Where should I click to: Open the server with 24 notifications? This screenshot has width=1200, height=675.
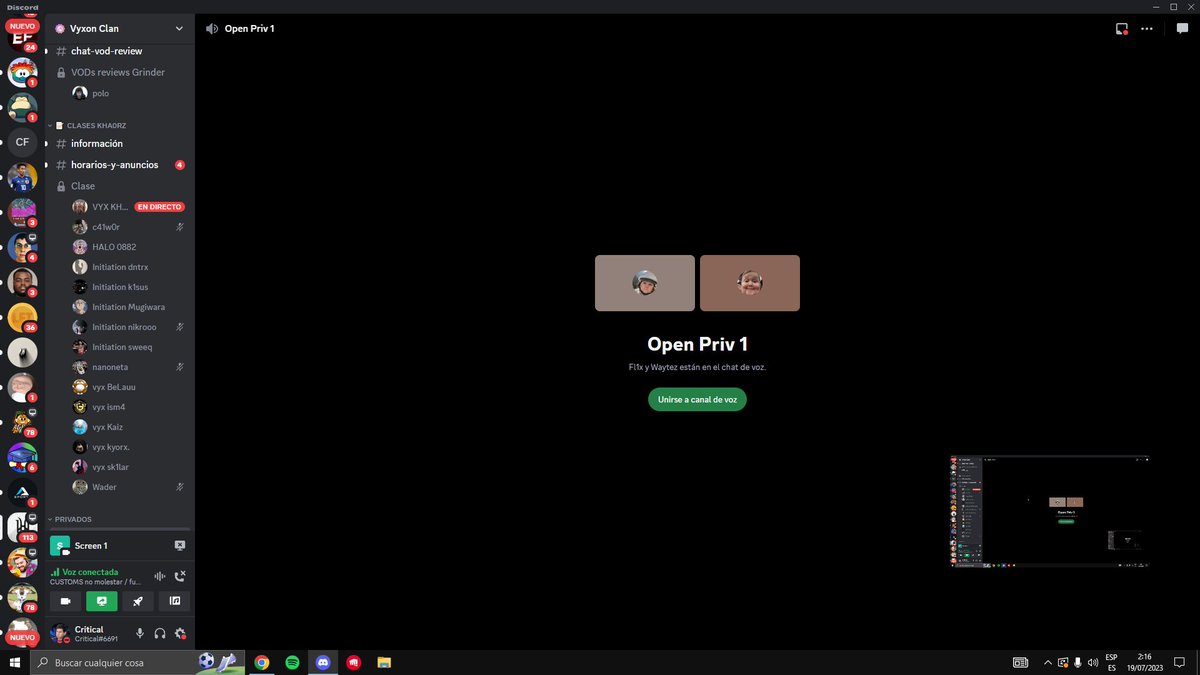click(22, 37)
